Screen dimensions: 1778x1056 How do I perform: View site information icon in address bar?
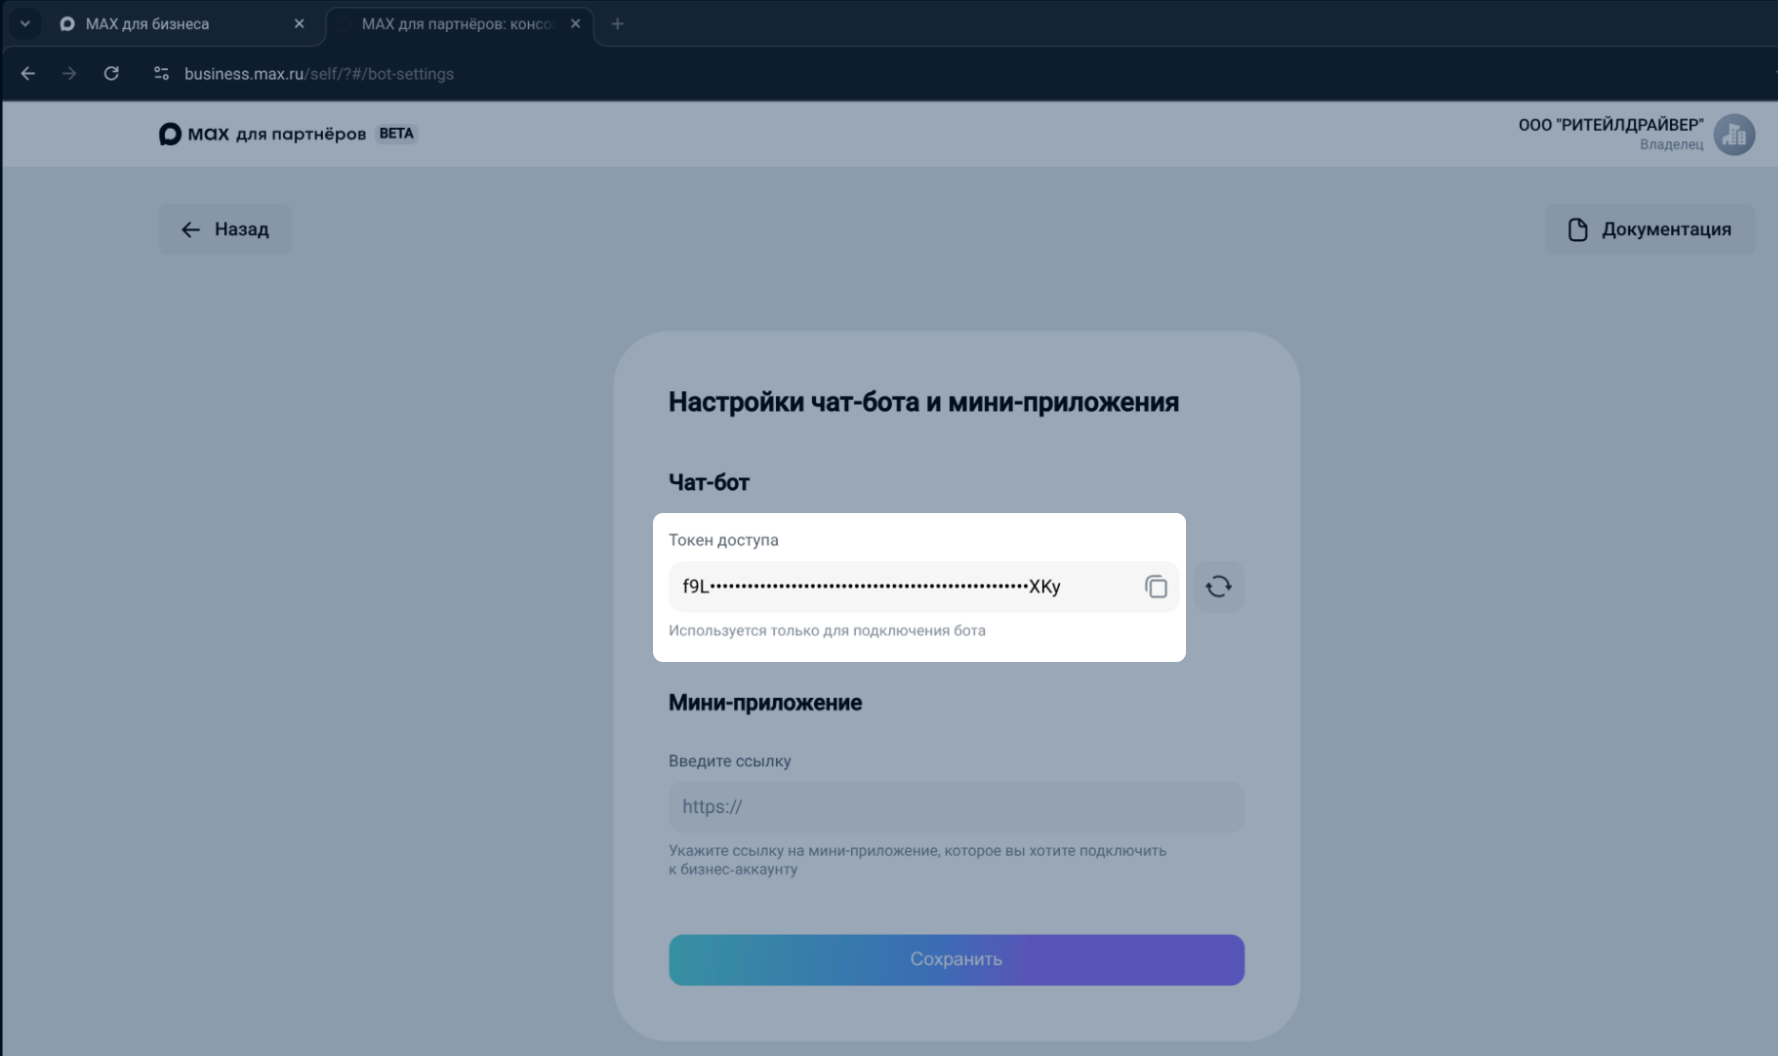pos(161,74)
